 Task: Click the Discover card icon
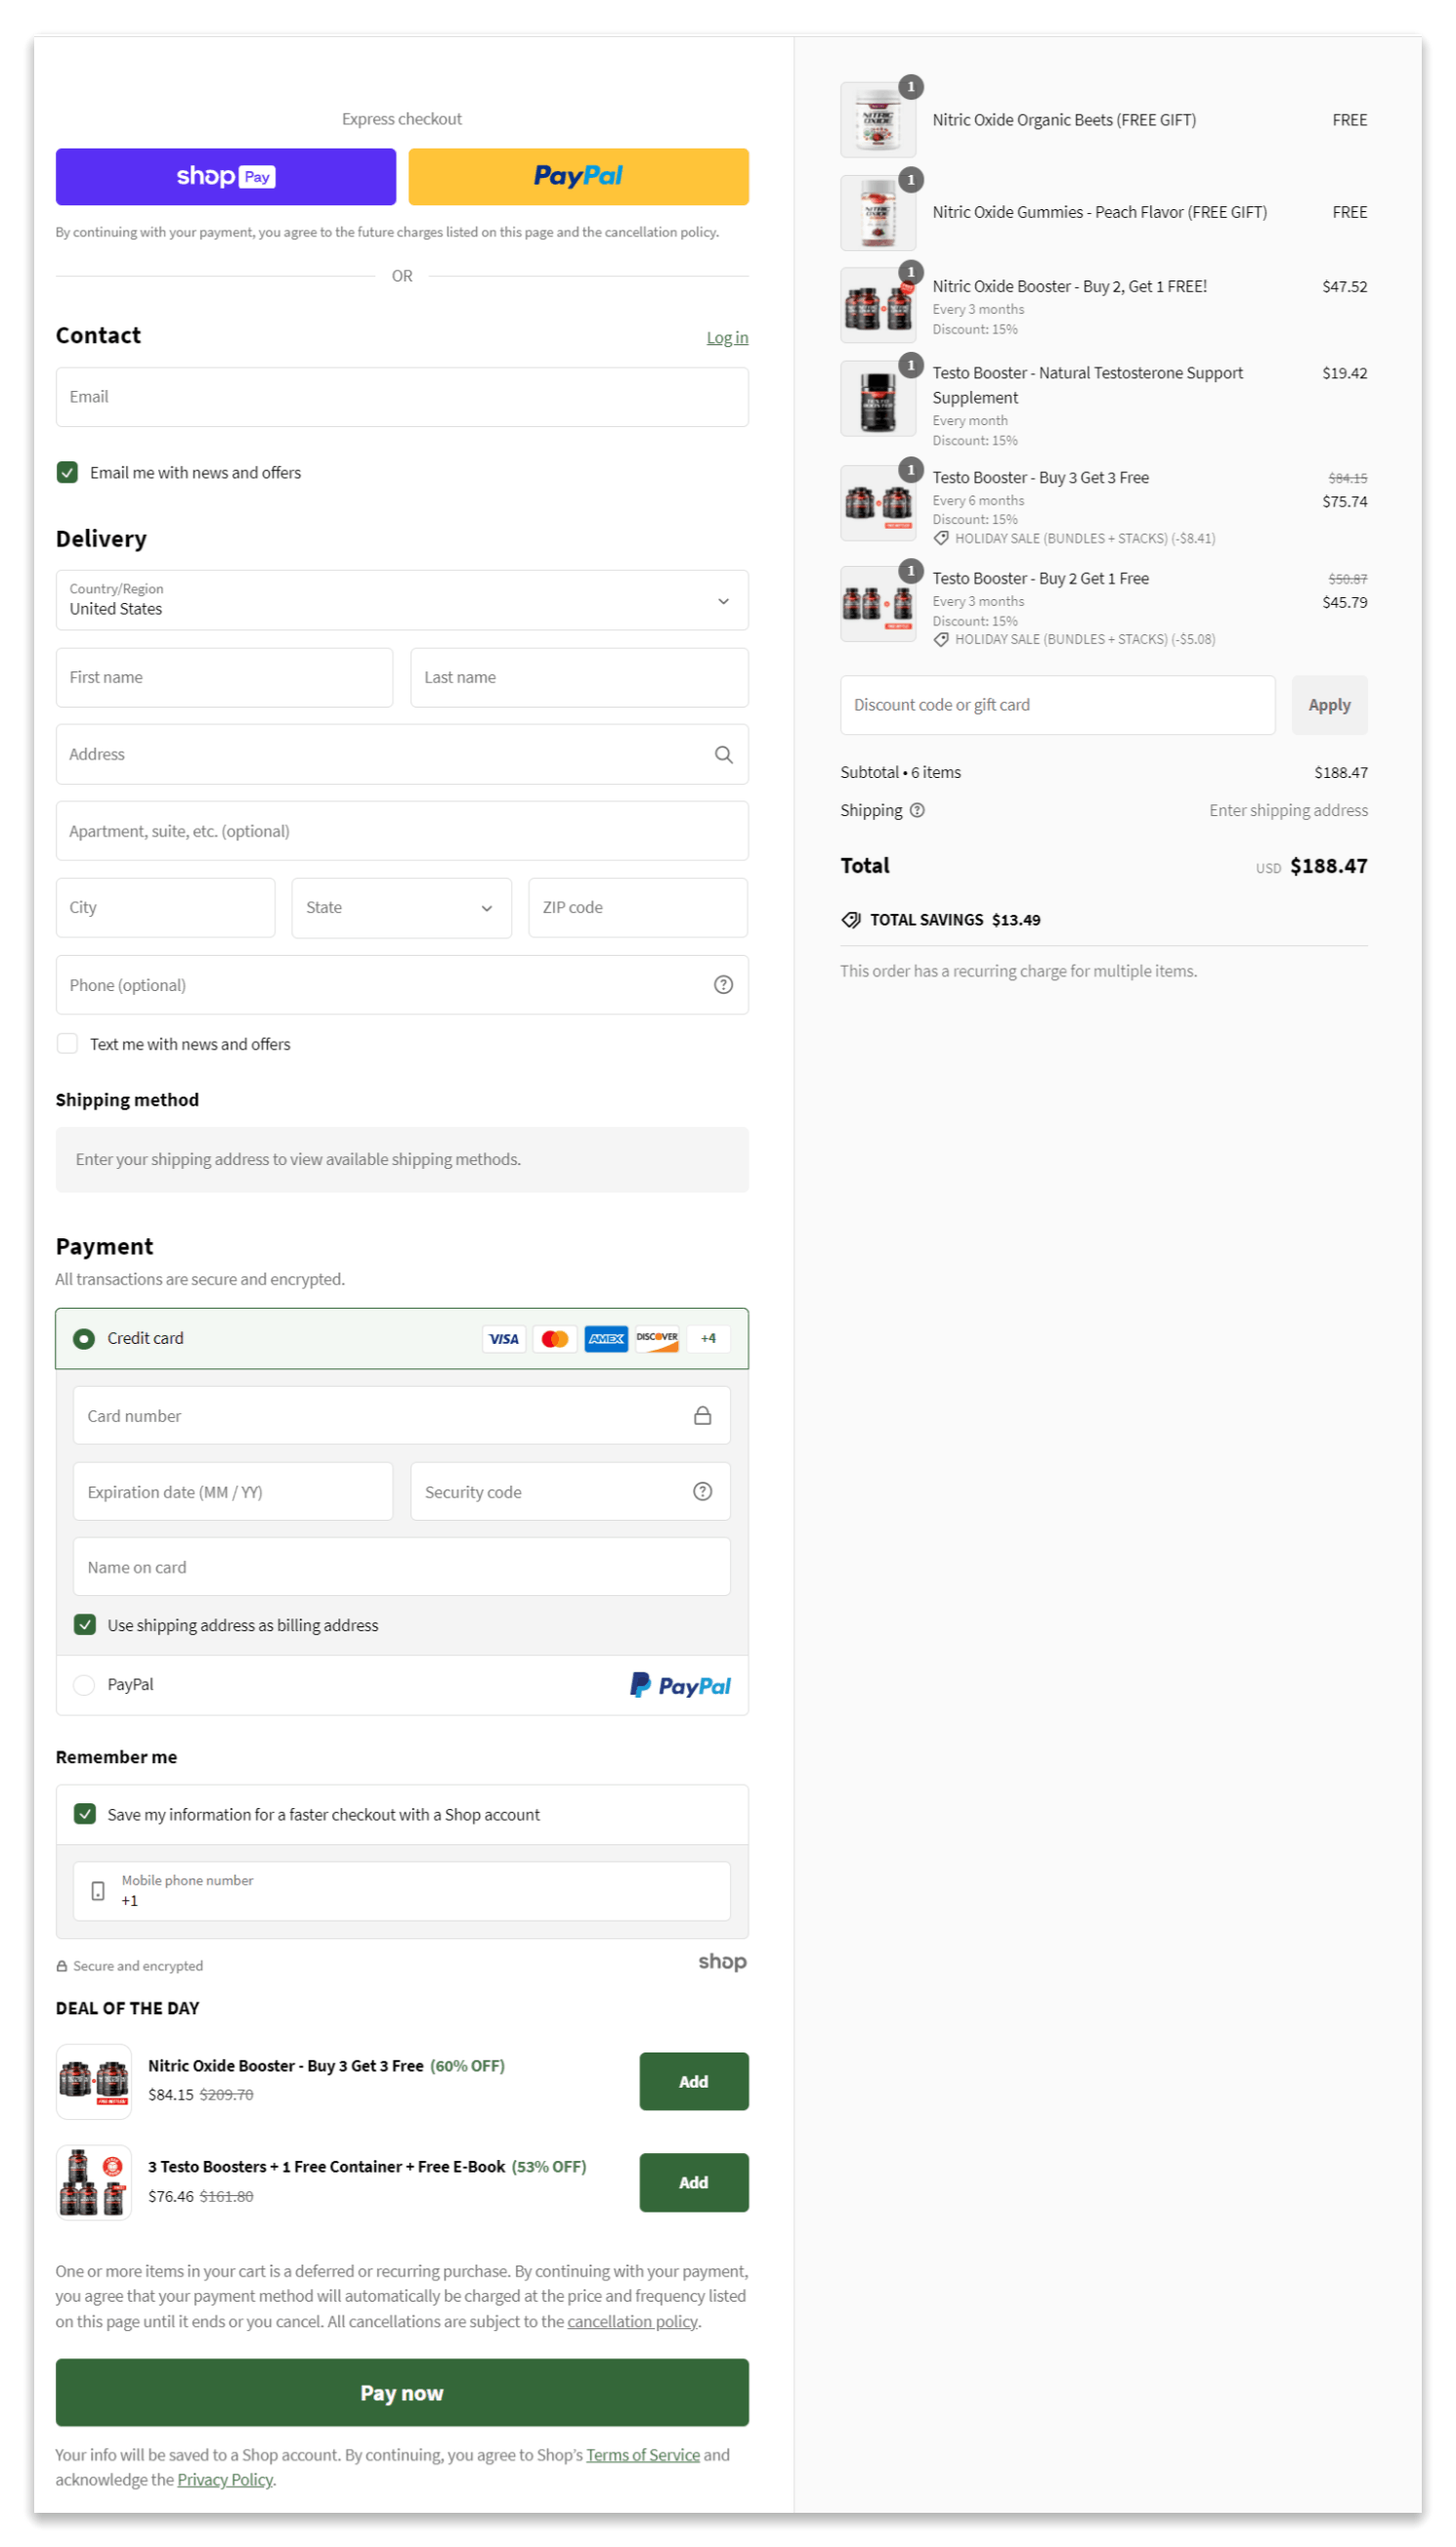pos(657,1338)
